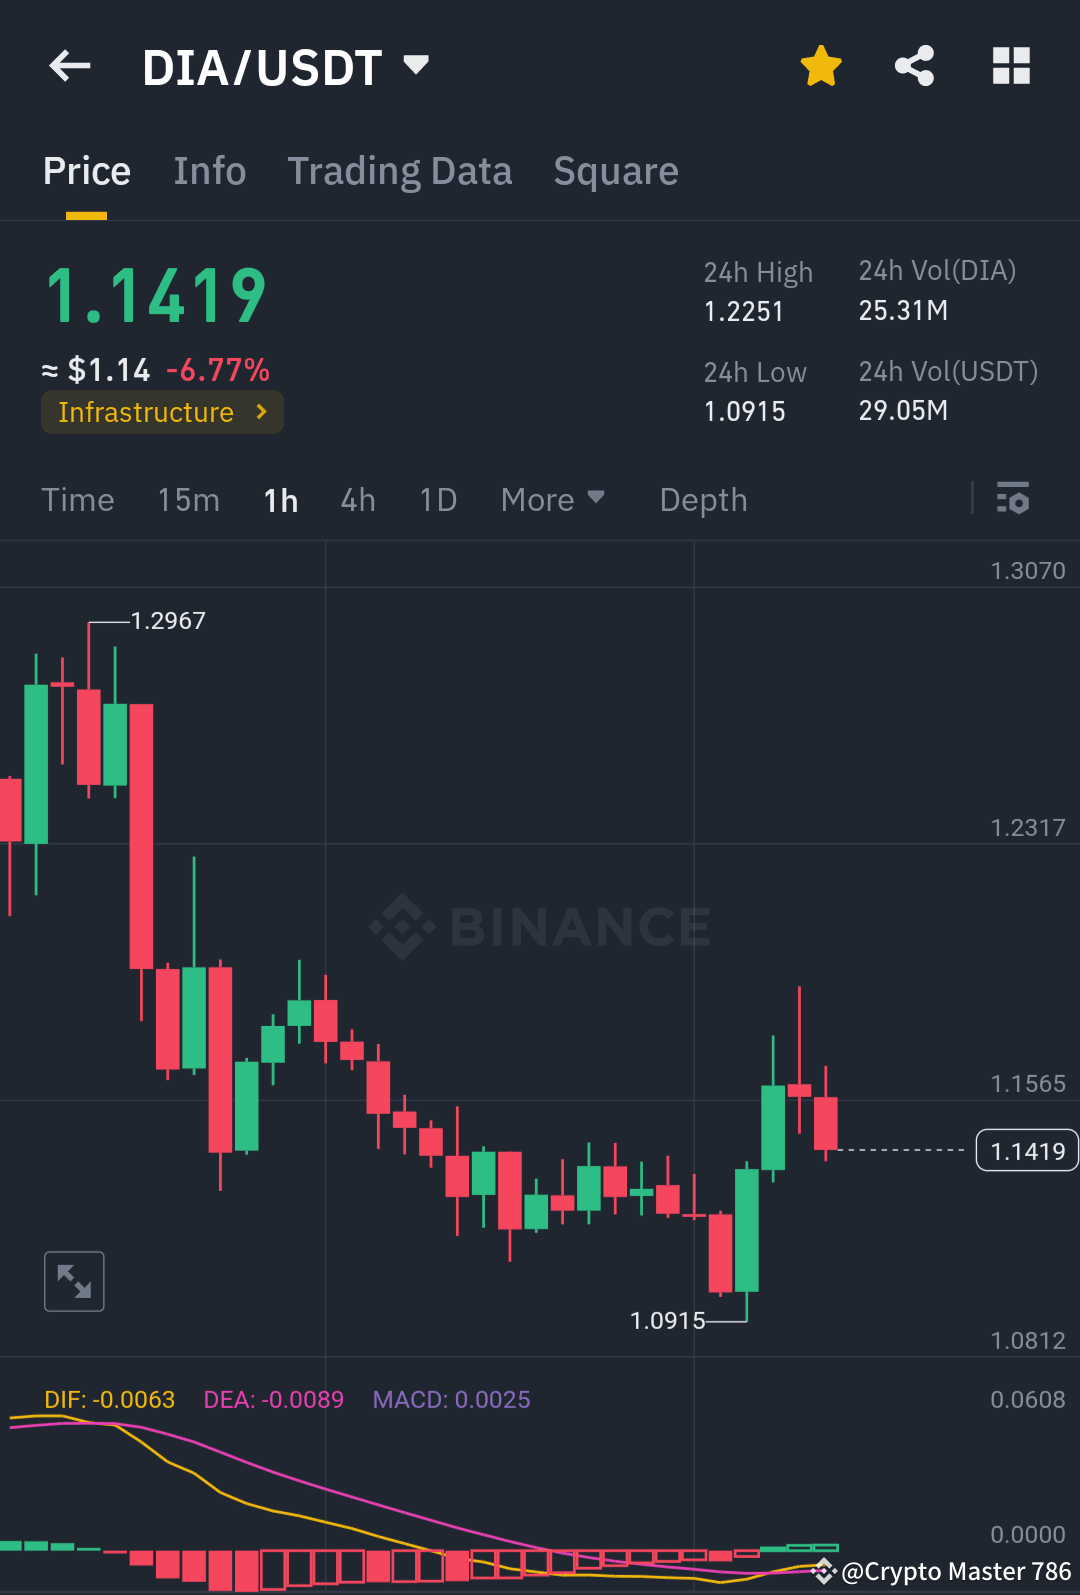1080x1595 pixels.
Task: Select the 1D candle interval
Action: click(437, 500)
